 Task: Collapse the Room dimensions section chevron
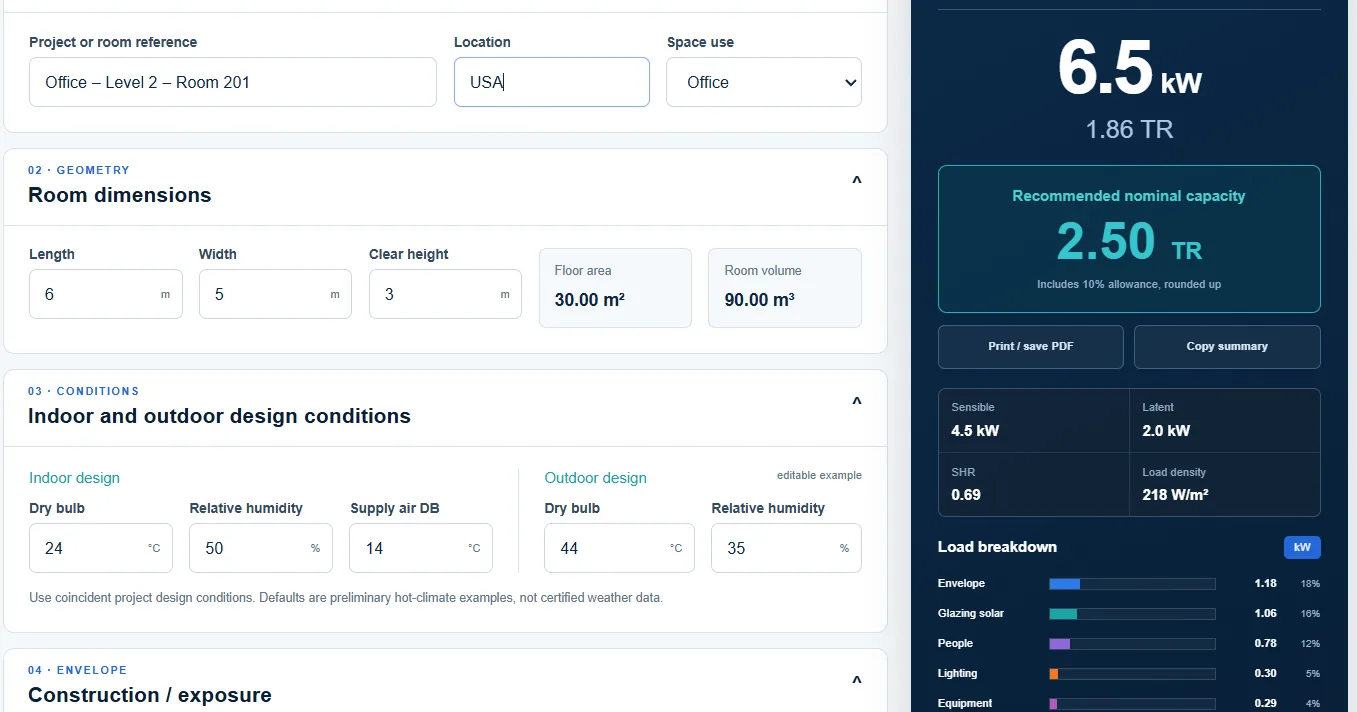click(x=856, y=183)
